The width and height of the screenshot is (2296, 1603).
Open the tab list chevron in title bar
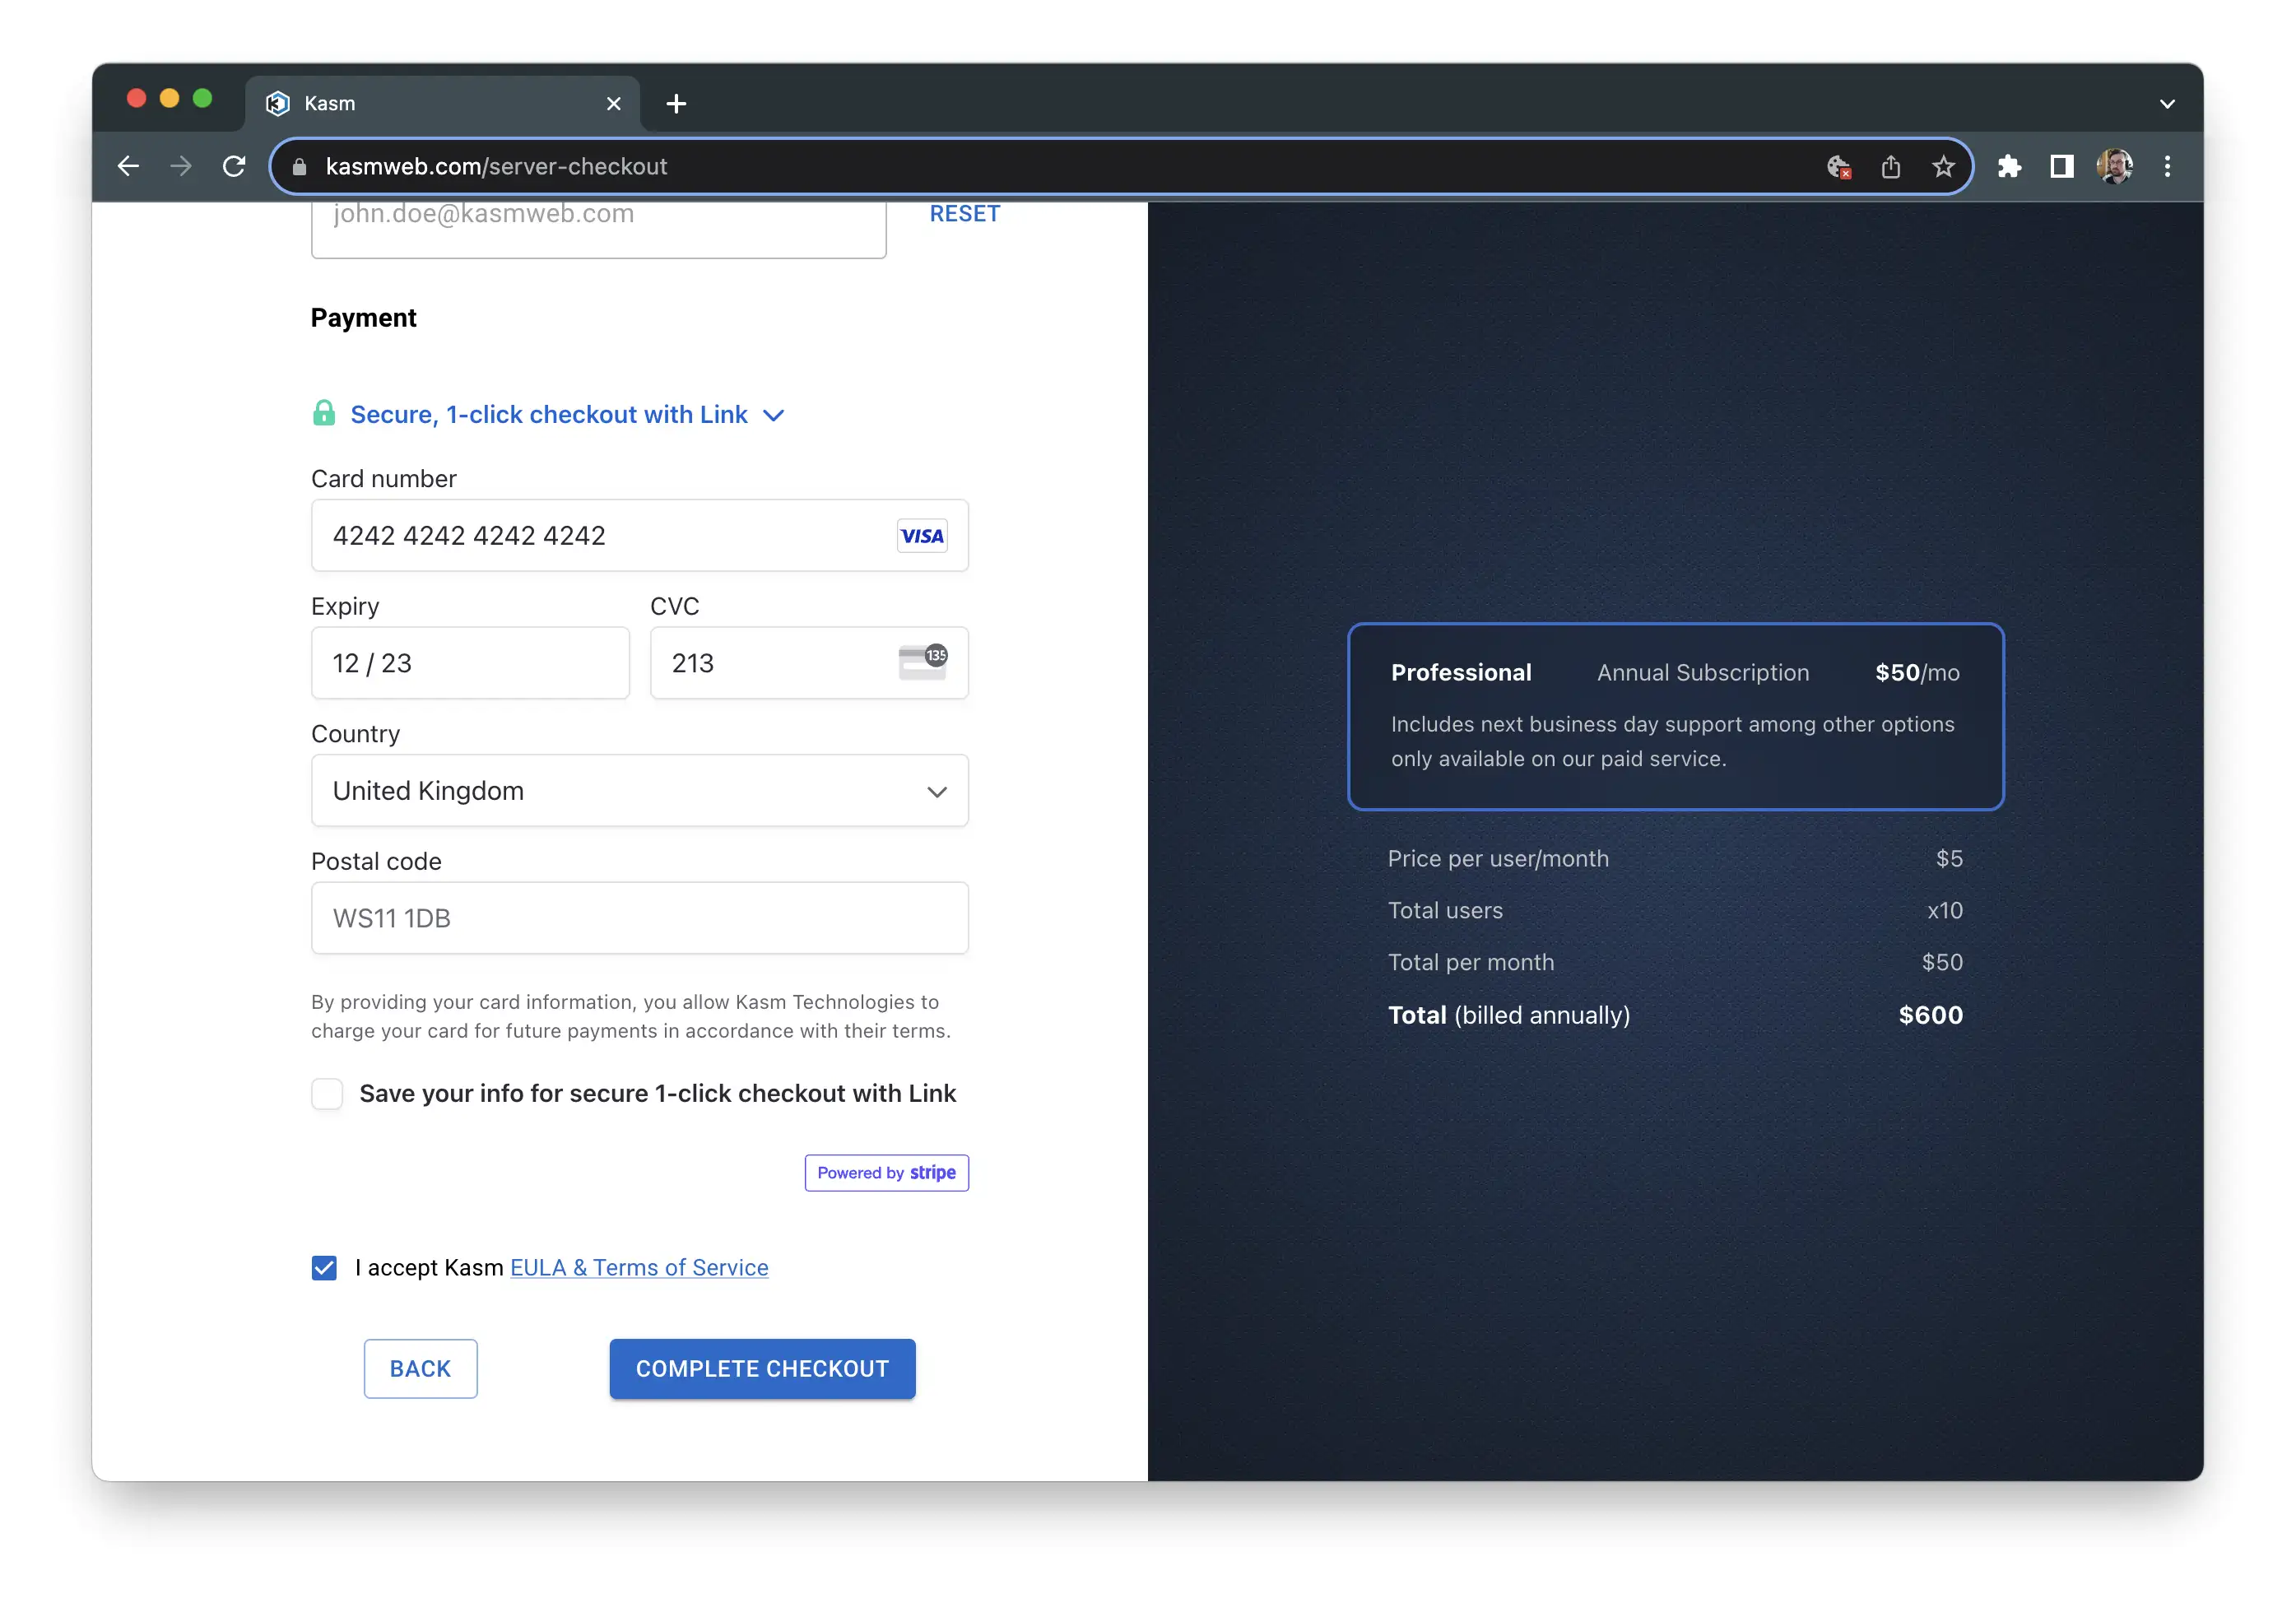[x=2166, y=103]
